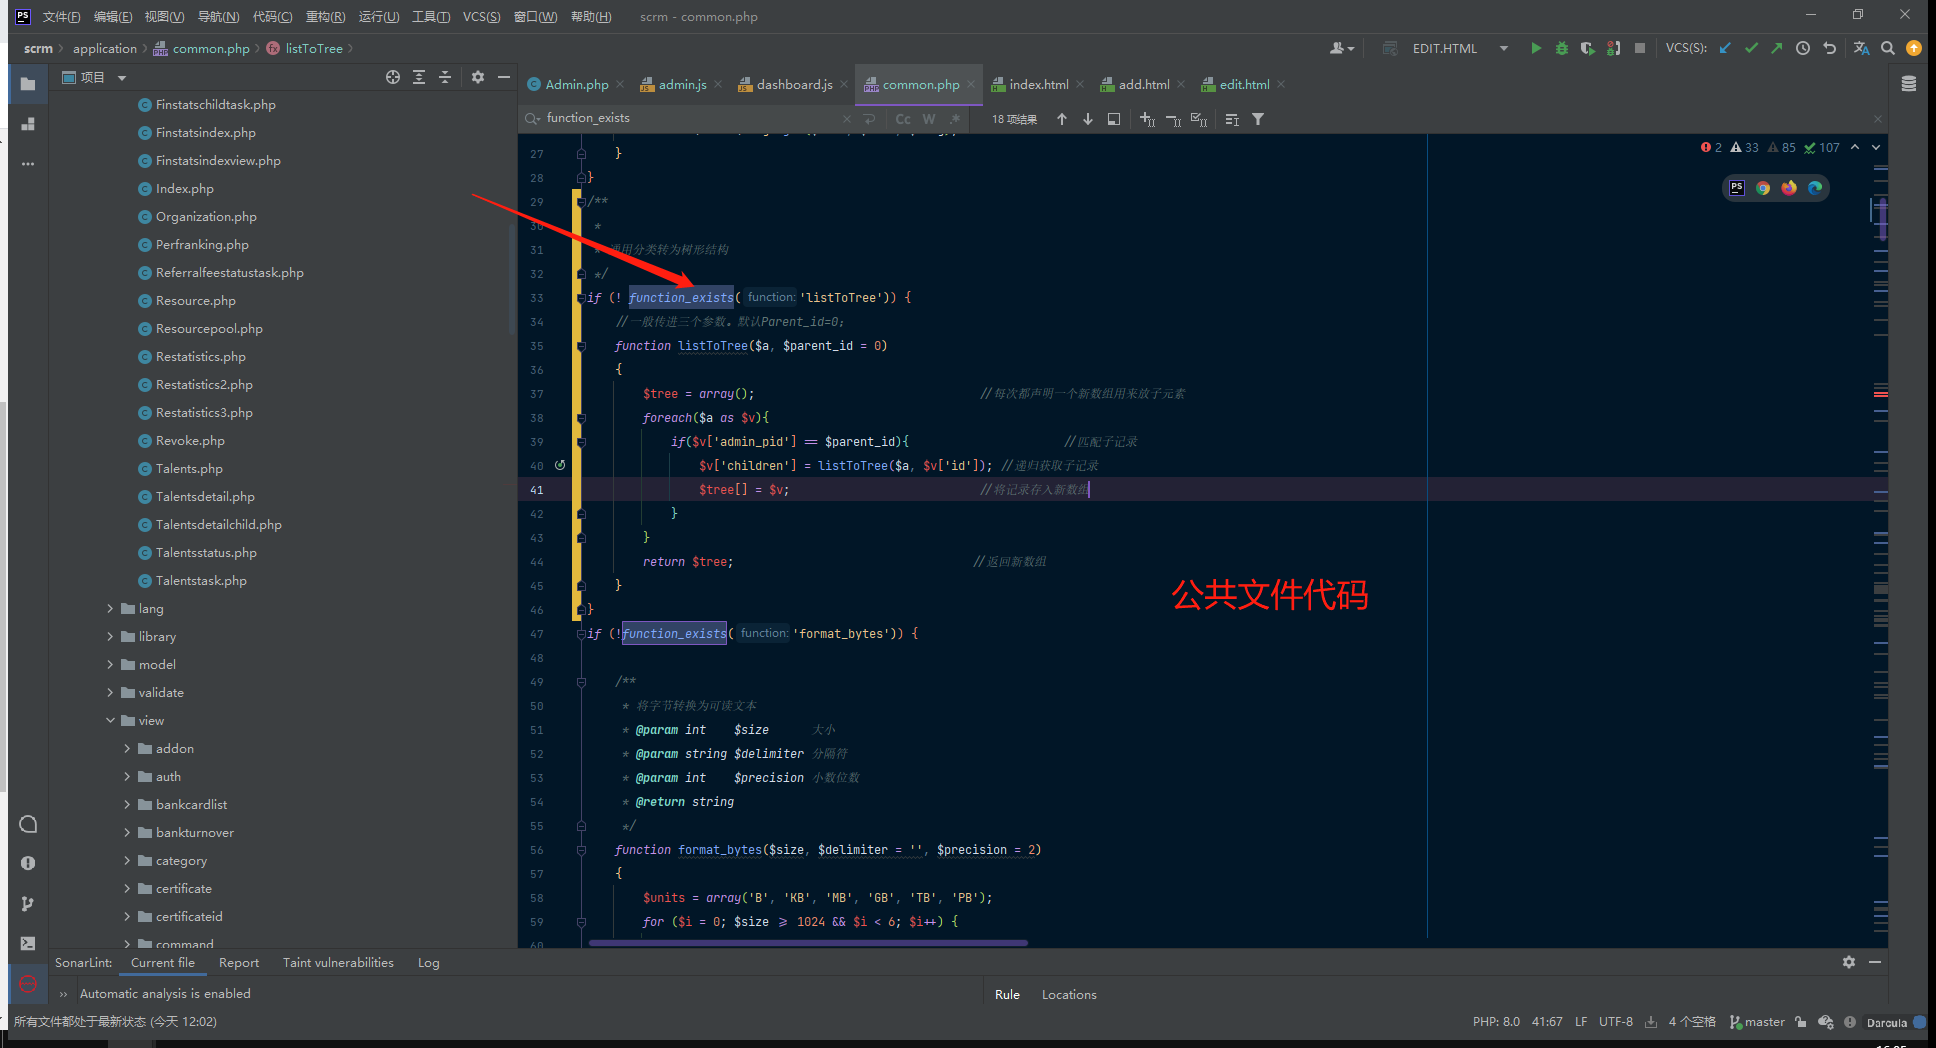
Task: Commit changes with the green checkmark
Action: pos(1751,48)
